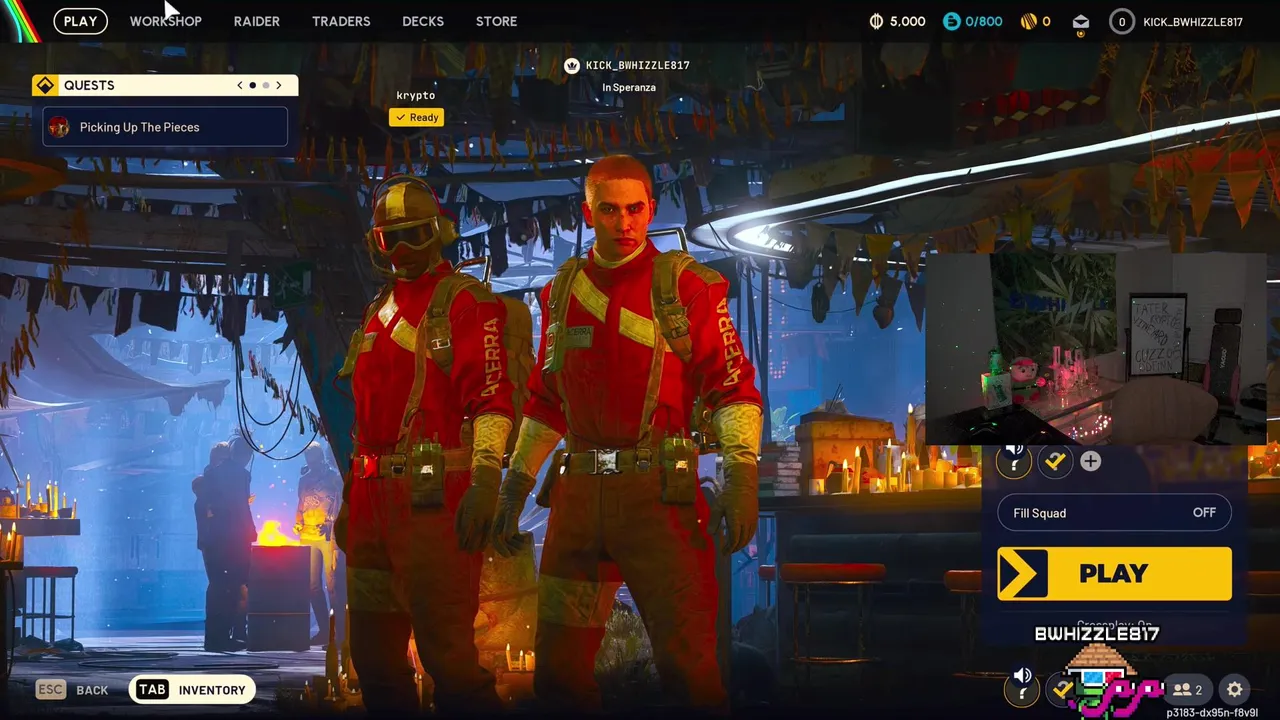Click the coin currency icon next to 5,000
Image resolution: width=1280 pixels, height=720 pixels.
876,21
